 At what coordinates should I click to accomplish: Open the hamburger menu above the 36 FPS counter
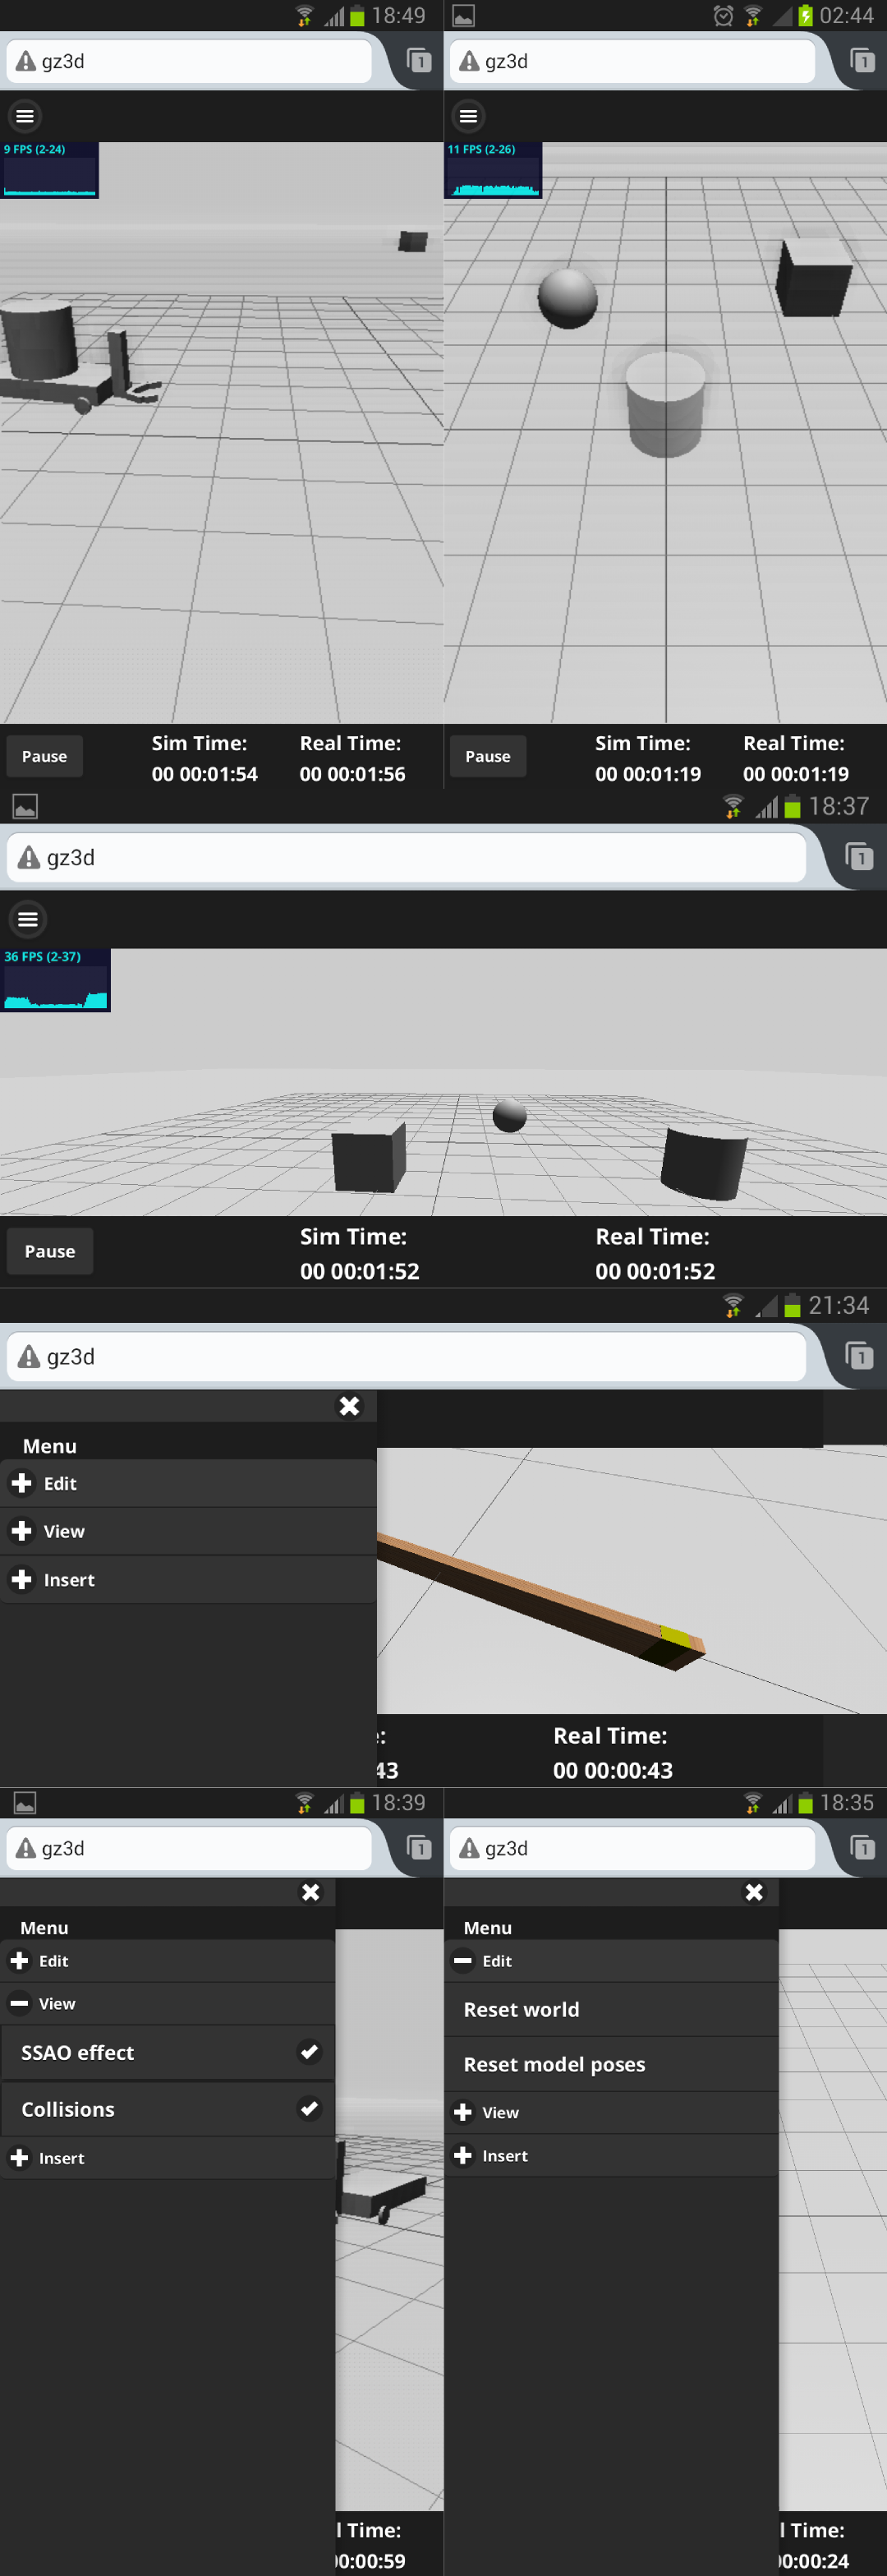pyautogui.click(x=28, y=919)
